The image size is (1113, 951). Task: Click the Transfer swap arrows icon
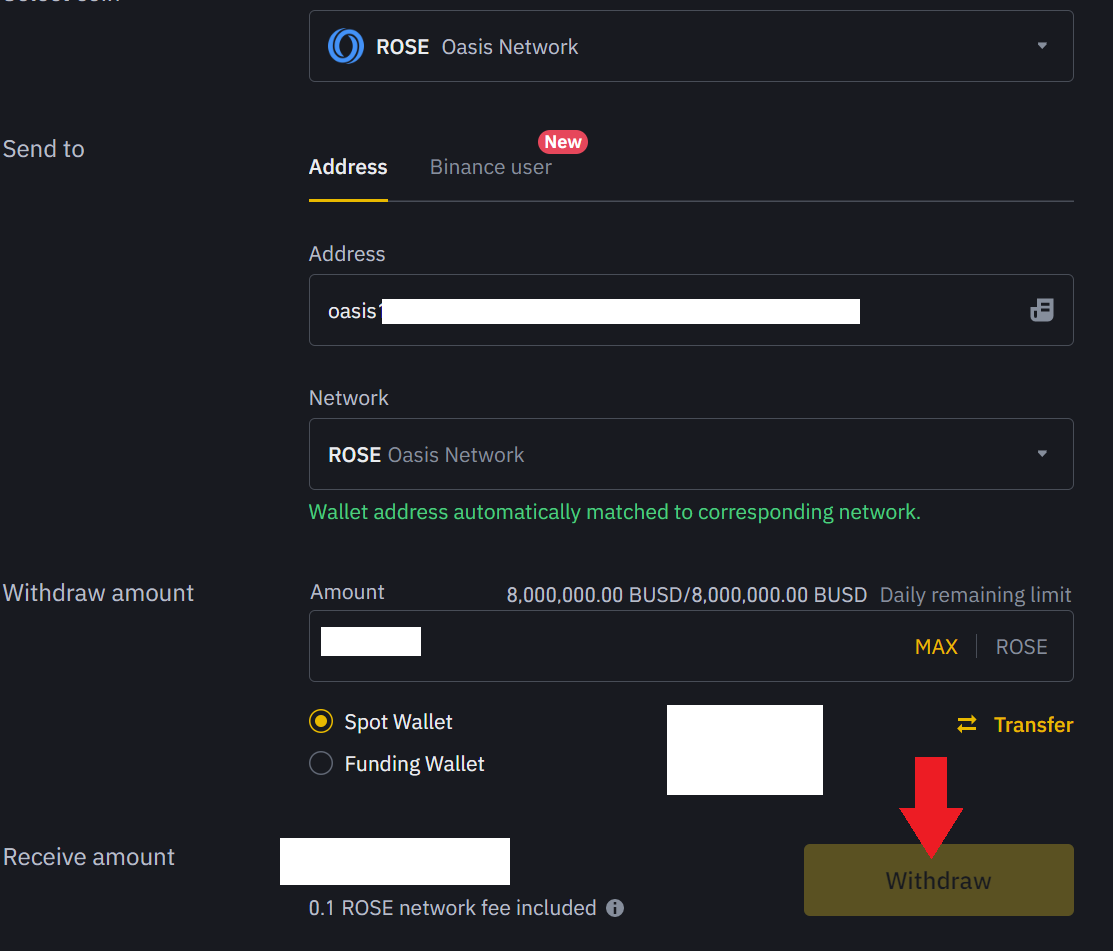tap(967, 724)
